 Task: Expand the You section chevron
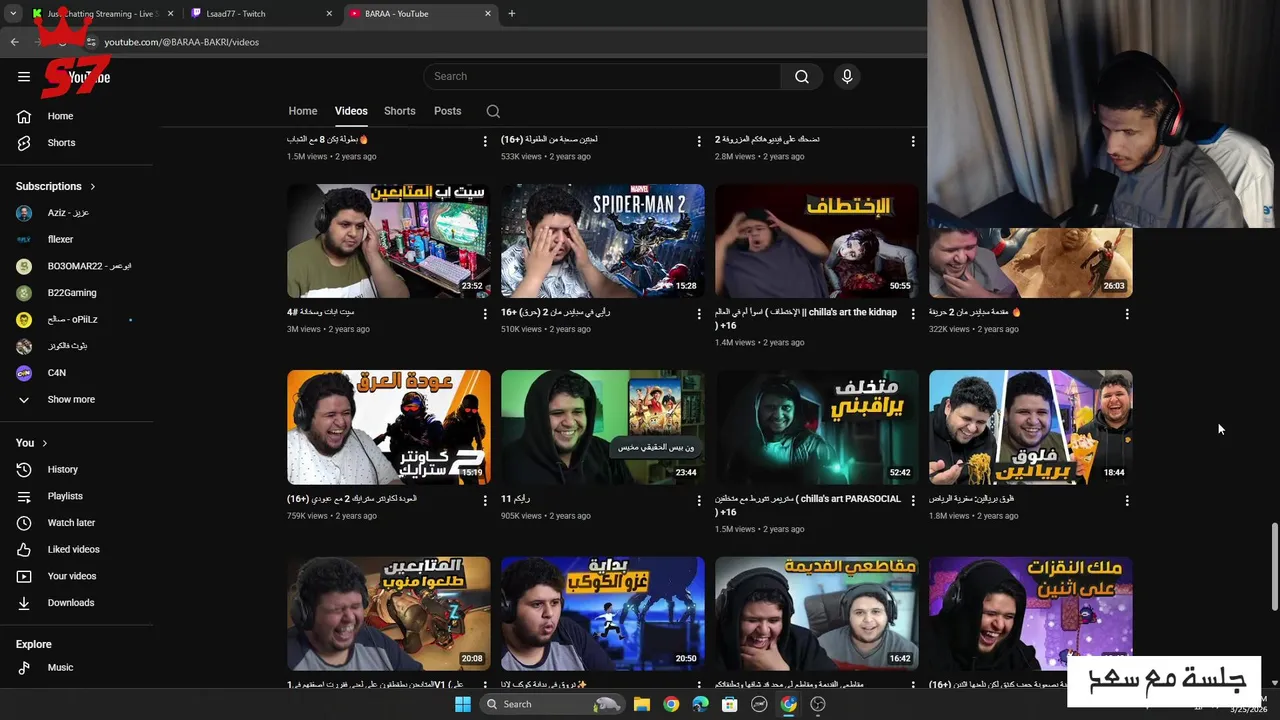[x=44, y=443]
